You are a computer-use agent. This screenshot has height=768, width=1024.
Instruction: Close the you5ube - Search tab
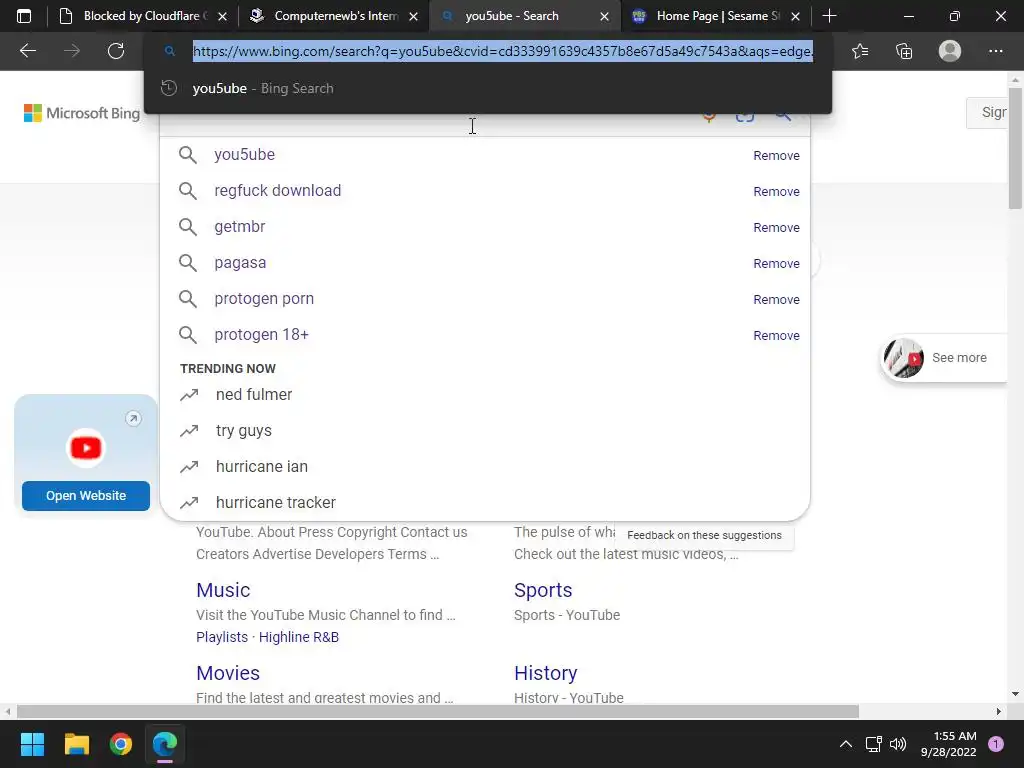point(605,16)
